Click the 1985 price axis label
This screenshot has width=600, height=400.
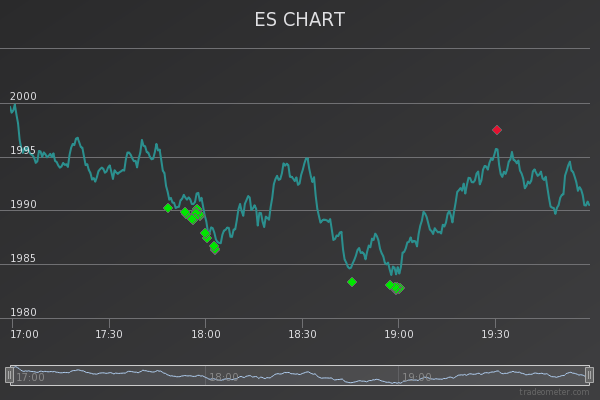[23, 259]
